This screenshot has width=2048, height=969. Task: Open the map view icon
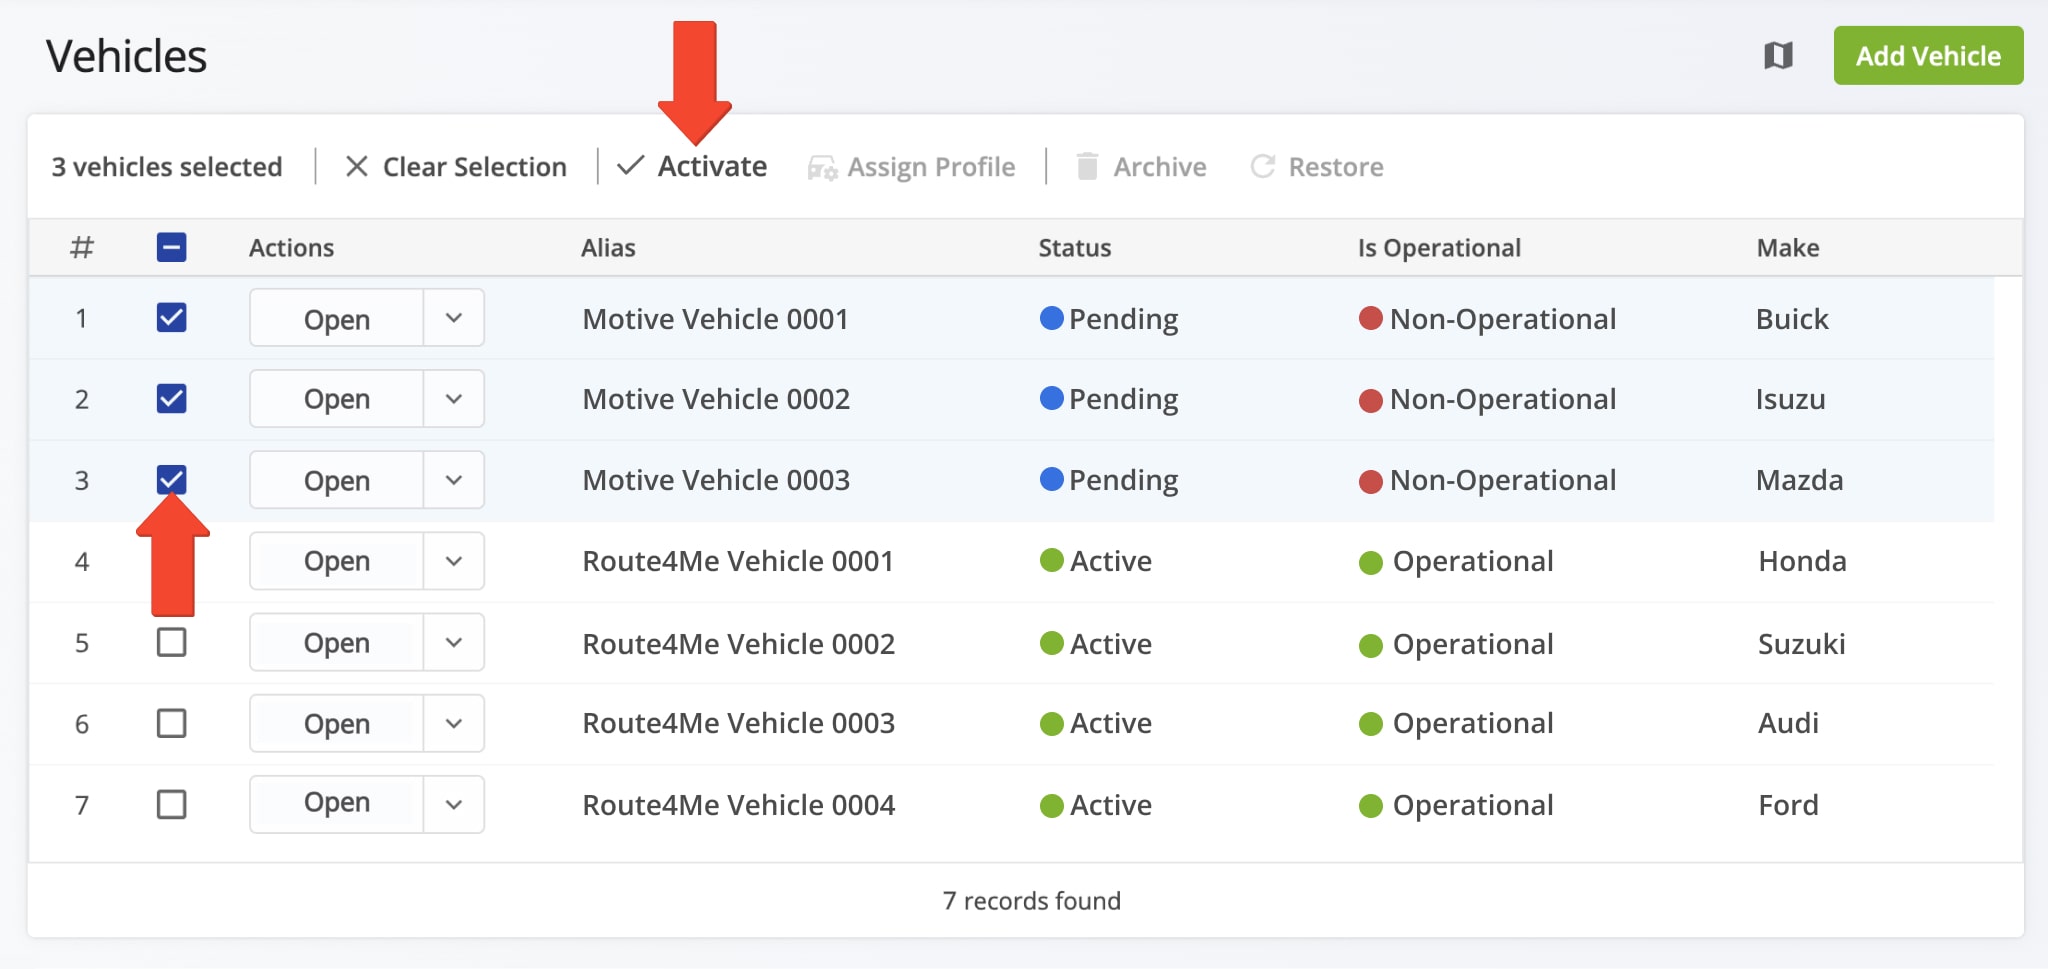click(x=1778, y=55)
